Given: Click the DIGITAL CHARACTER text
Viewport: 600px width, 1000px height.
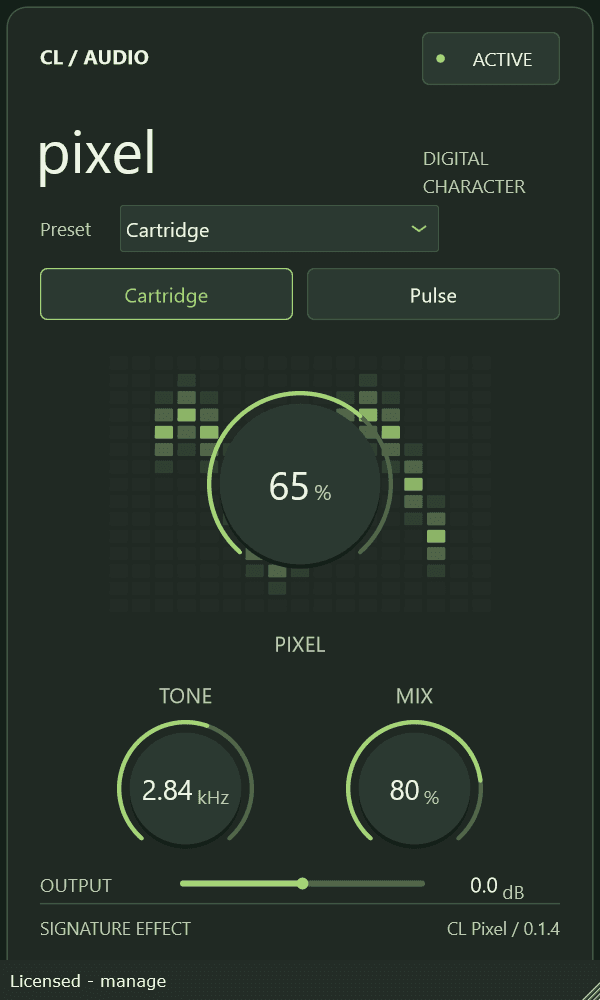Looking at the screenshot, I should (474, 173).
